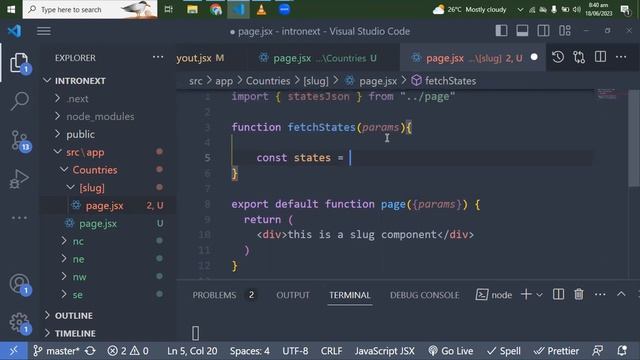Click [slug] in the breadcrumb path

point(316,81)
